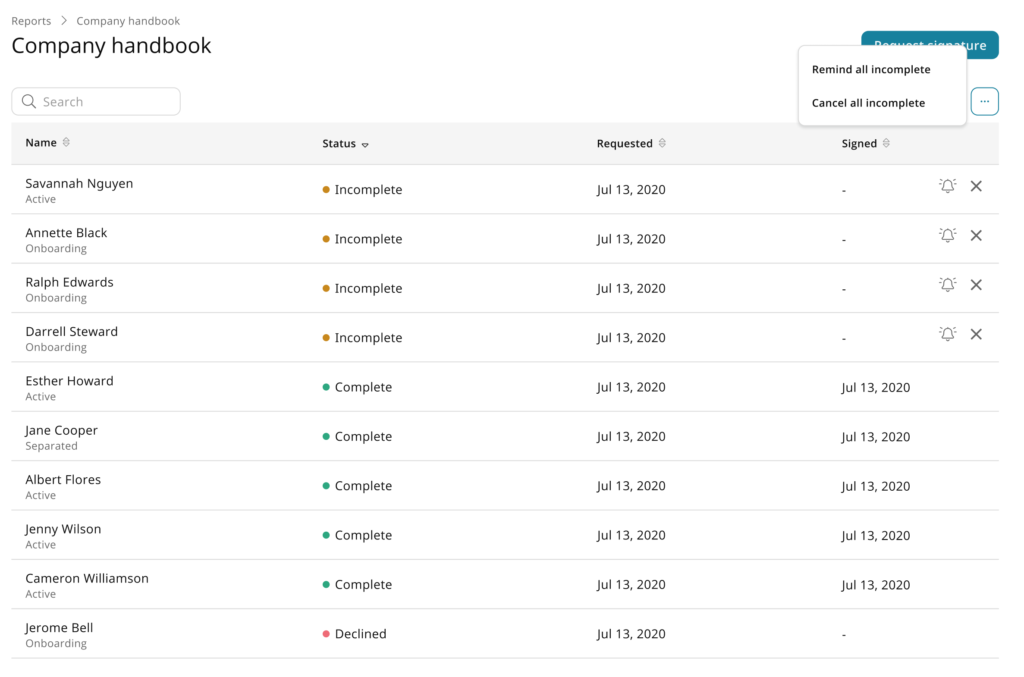
Task: Click Company handbook breadcrumb
Action: [x=128, y=21]
